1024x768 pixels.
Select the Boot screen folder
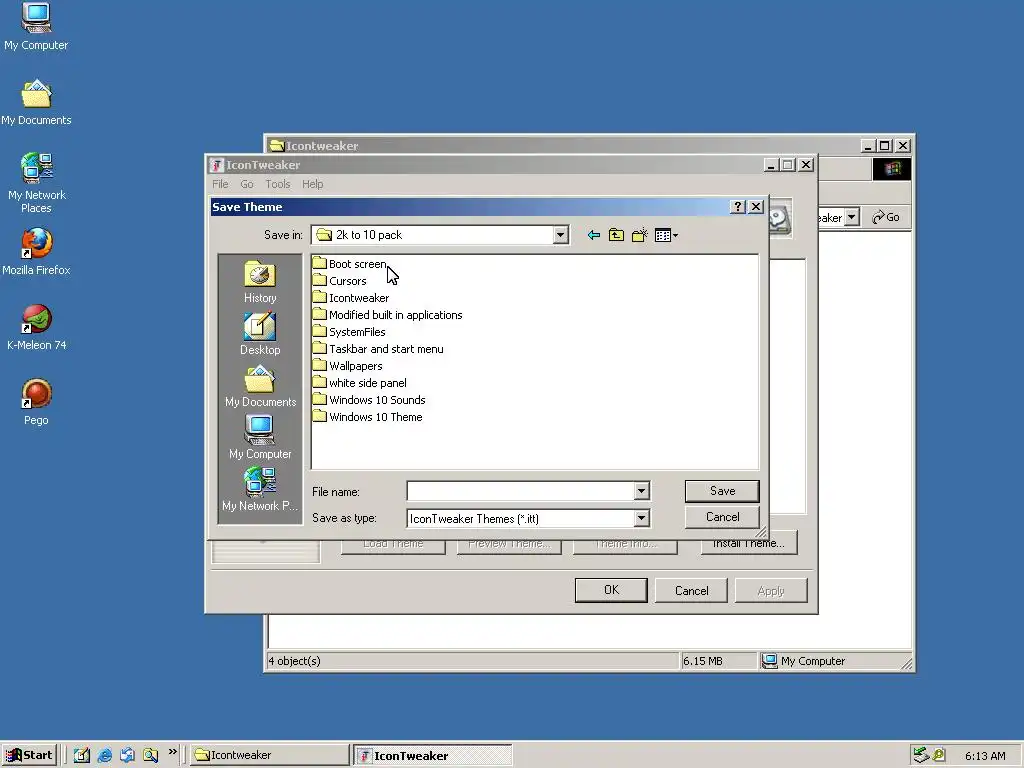click(349, 264)
